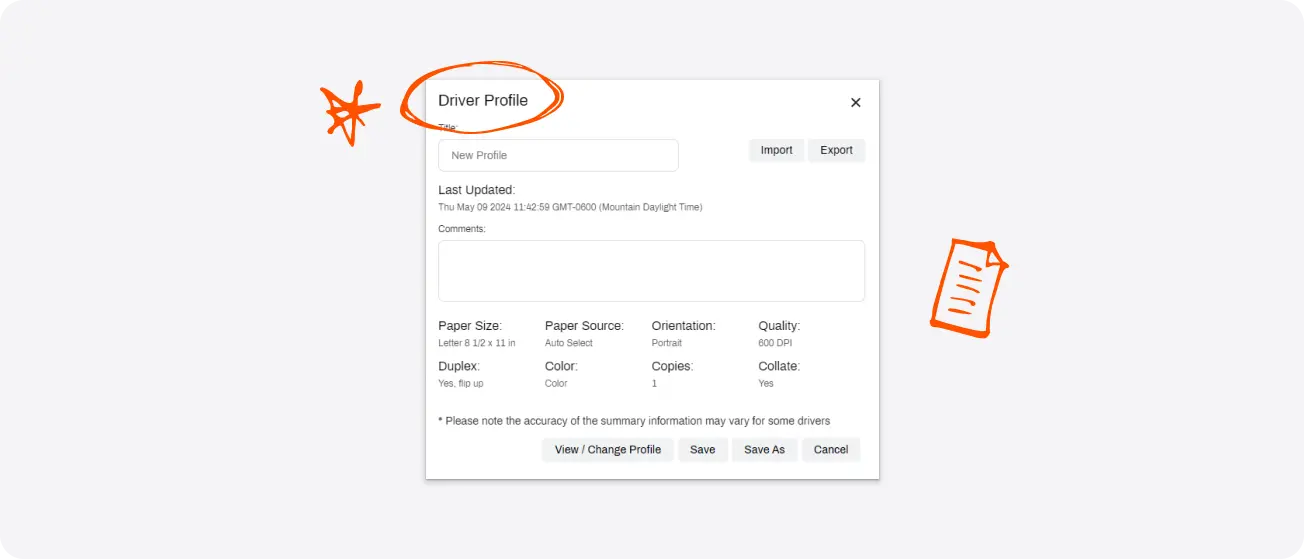Click the Import button
Image resolution: width=1304 pixels, height=559 pixels.
[776, 150]
